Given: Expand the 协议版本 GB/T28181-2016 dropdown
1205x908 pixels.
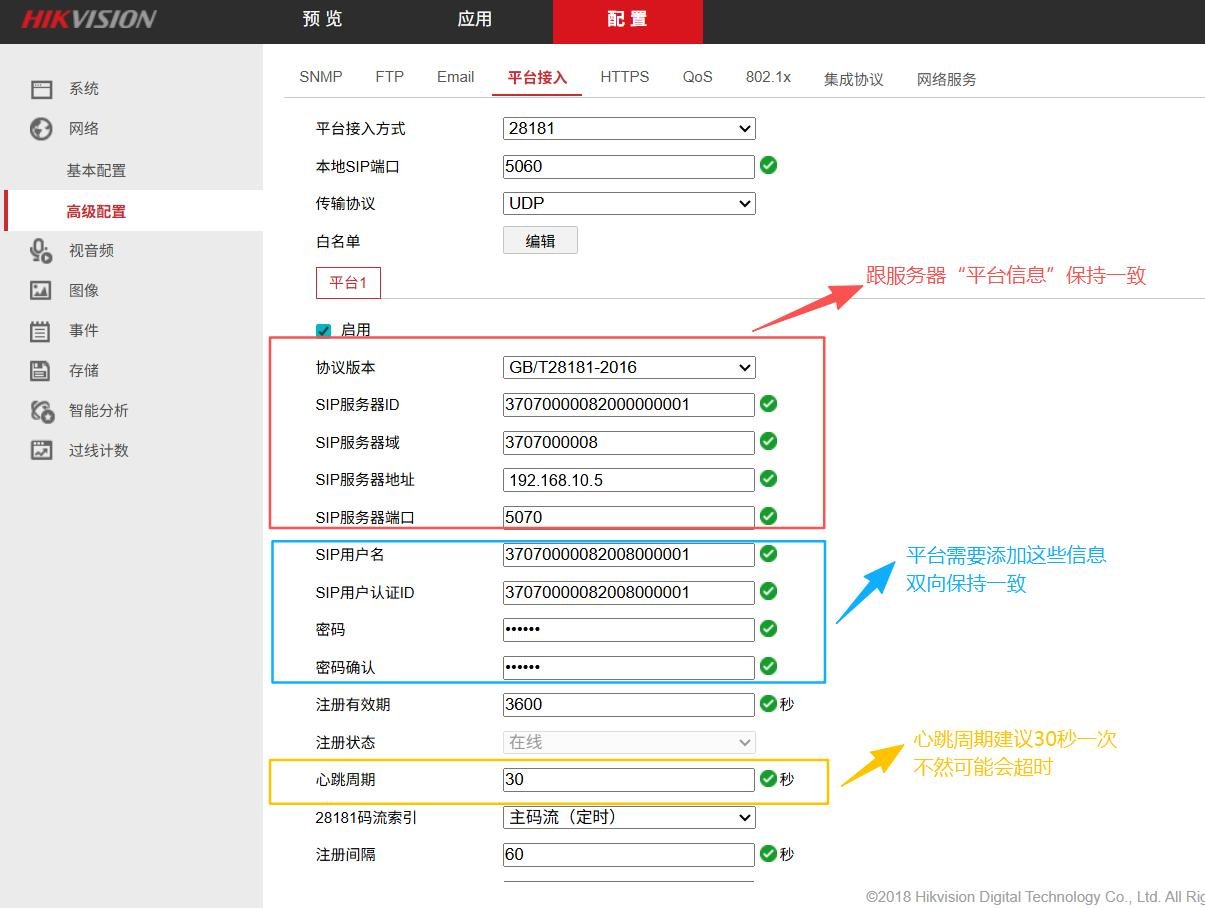Looking at the screenshot, I should click(629, 367).
